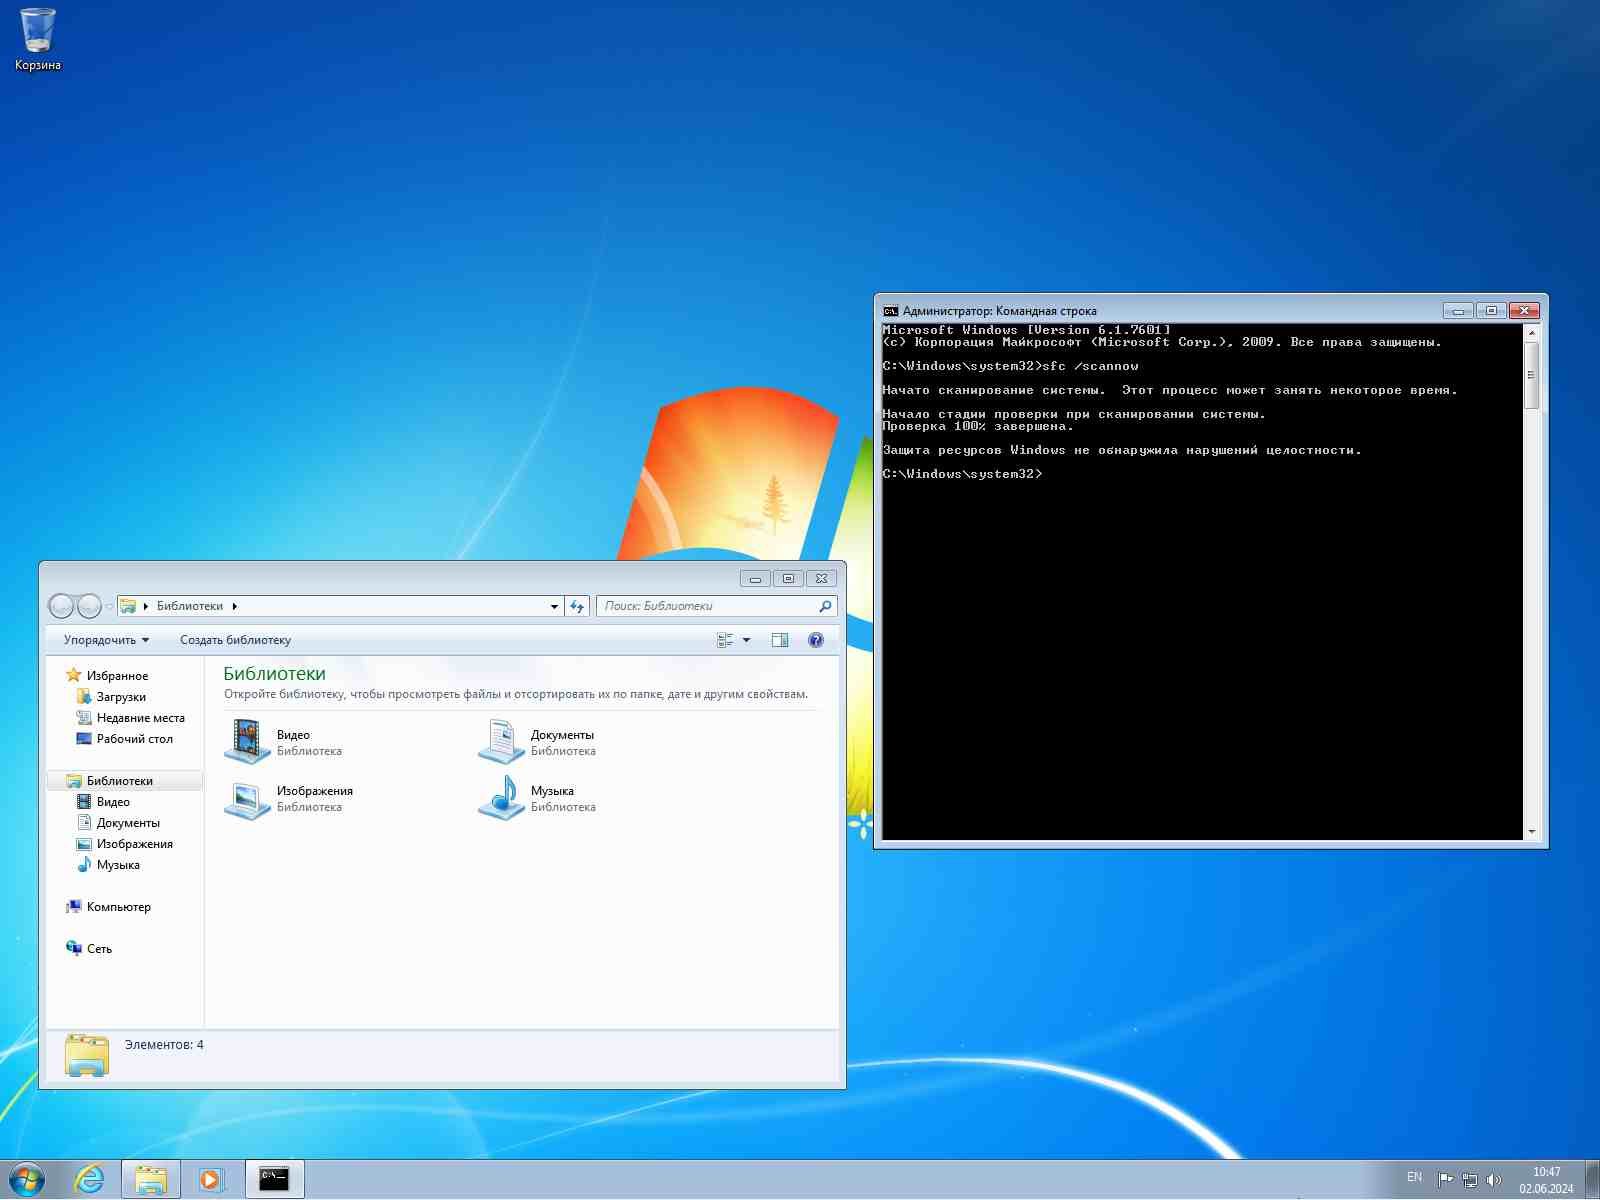Viewport: 1600px width, 1200px height.
Task: Click the libraries icon in Explorer details pane
Action: pos(87,1056)
